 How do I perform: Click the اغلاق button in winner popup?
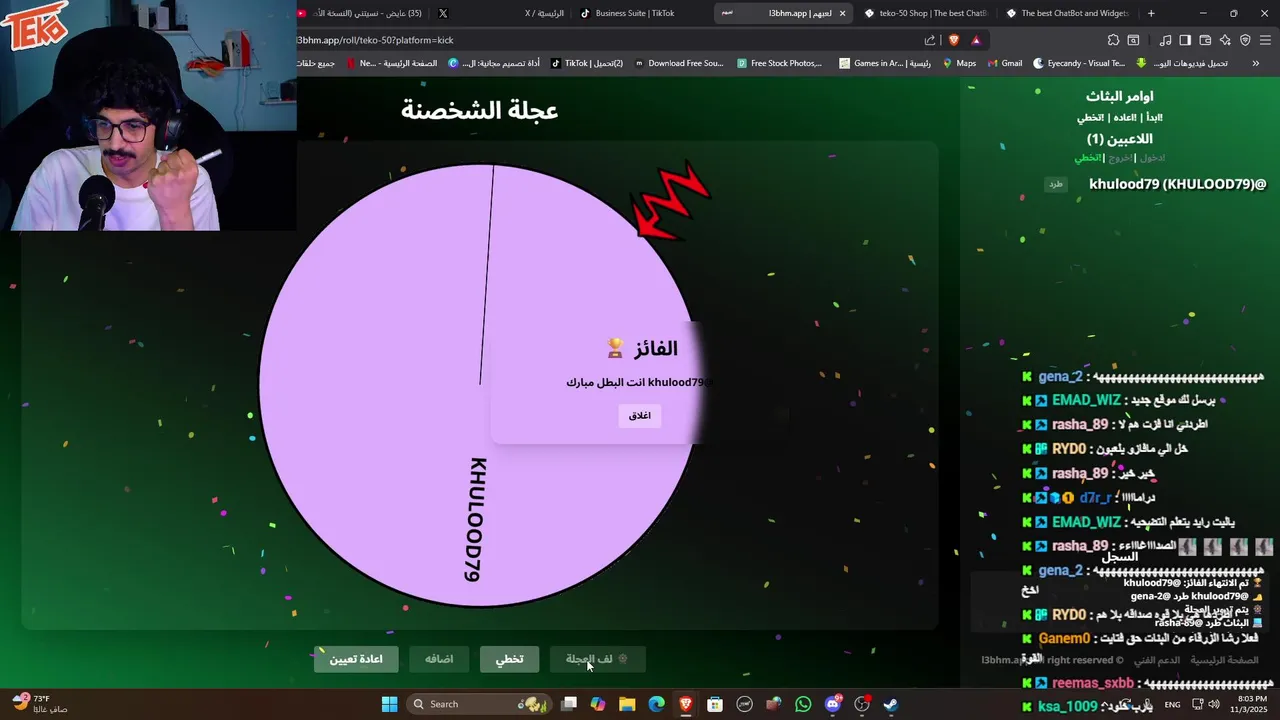(640, 415)
